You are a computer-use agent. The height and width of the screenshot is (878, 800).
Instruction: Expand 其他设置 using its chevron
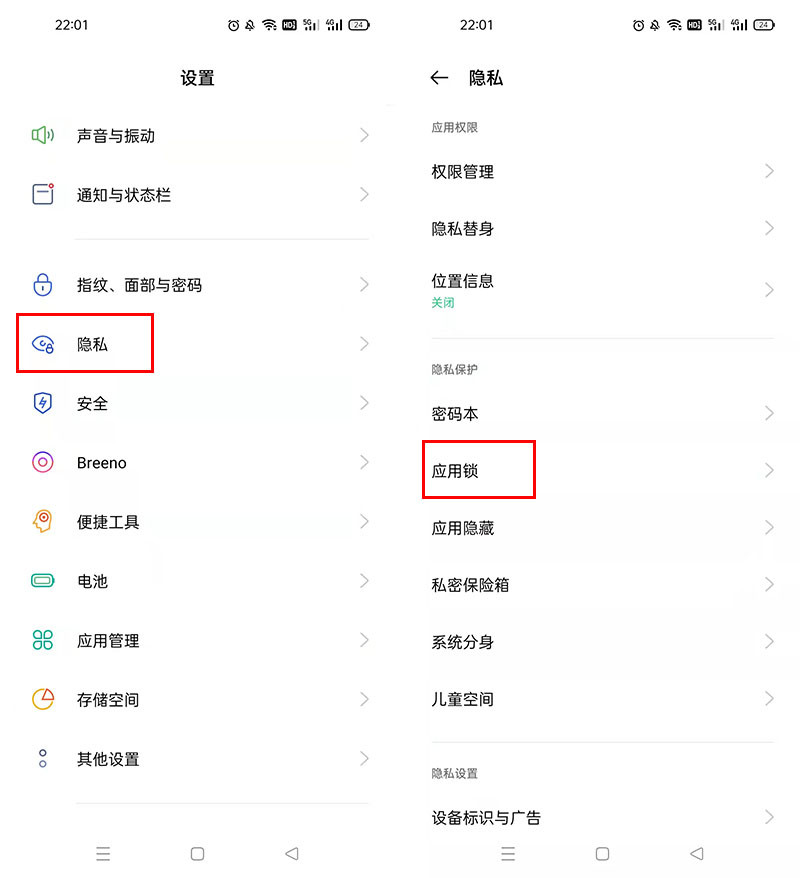click(x=364, y=759)
